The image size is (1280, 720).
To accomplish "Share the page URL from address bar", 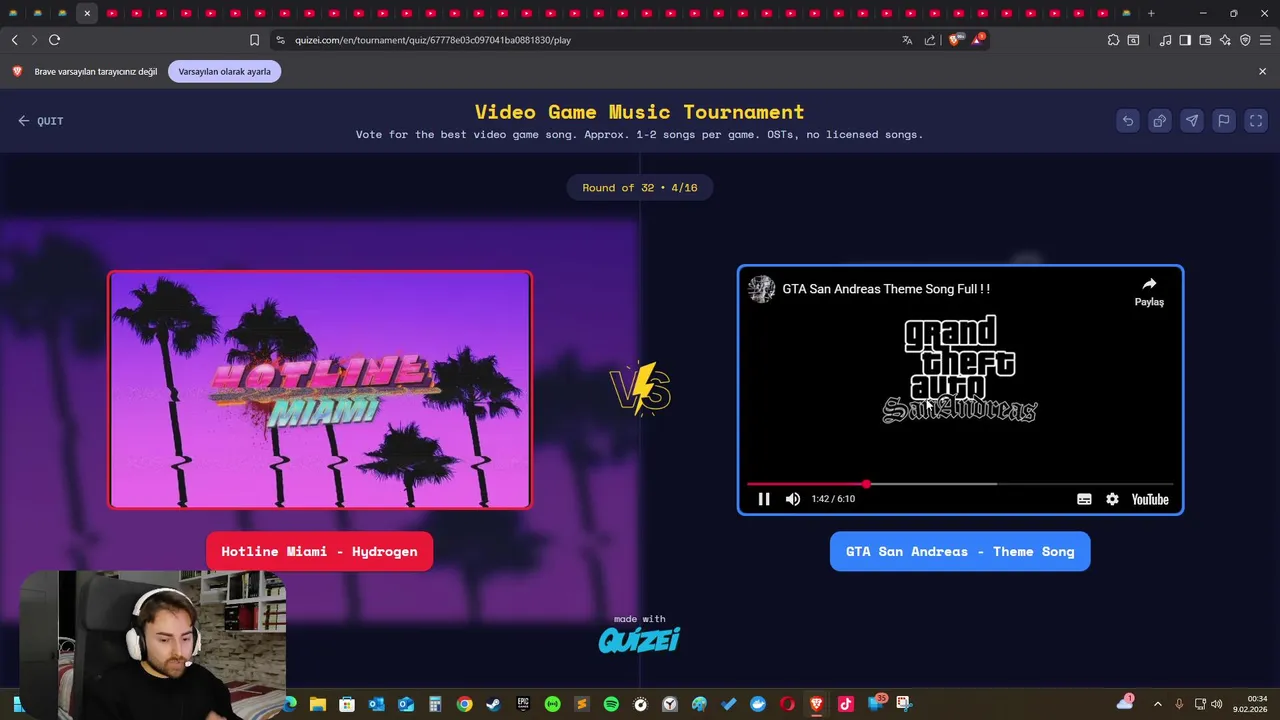I will (x=930, y=40).
